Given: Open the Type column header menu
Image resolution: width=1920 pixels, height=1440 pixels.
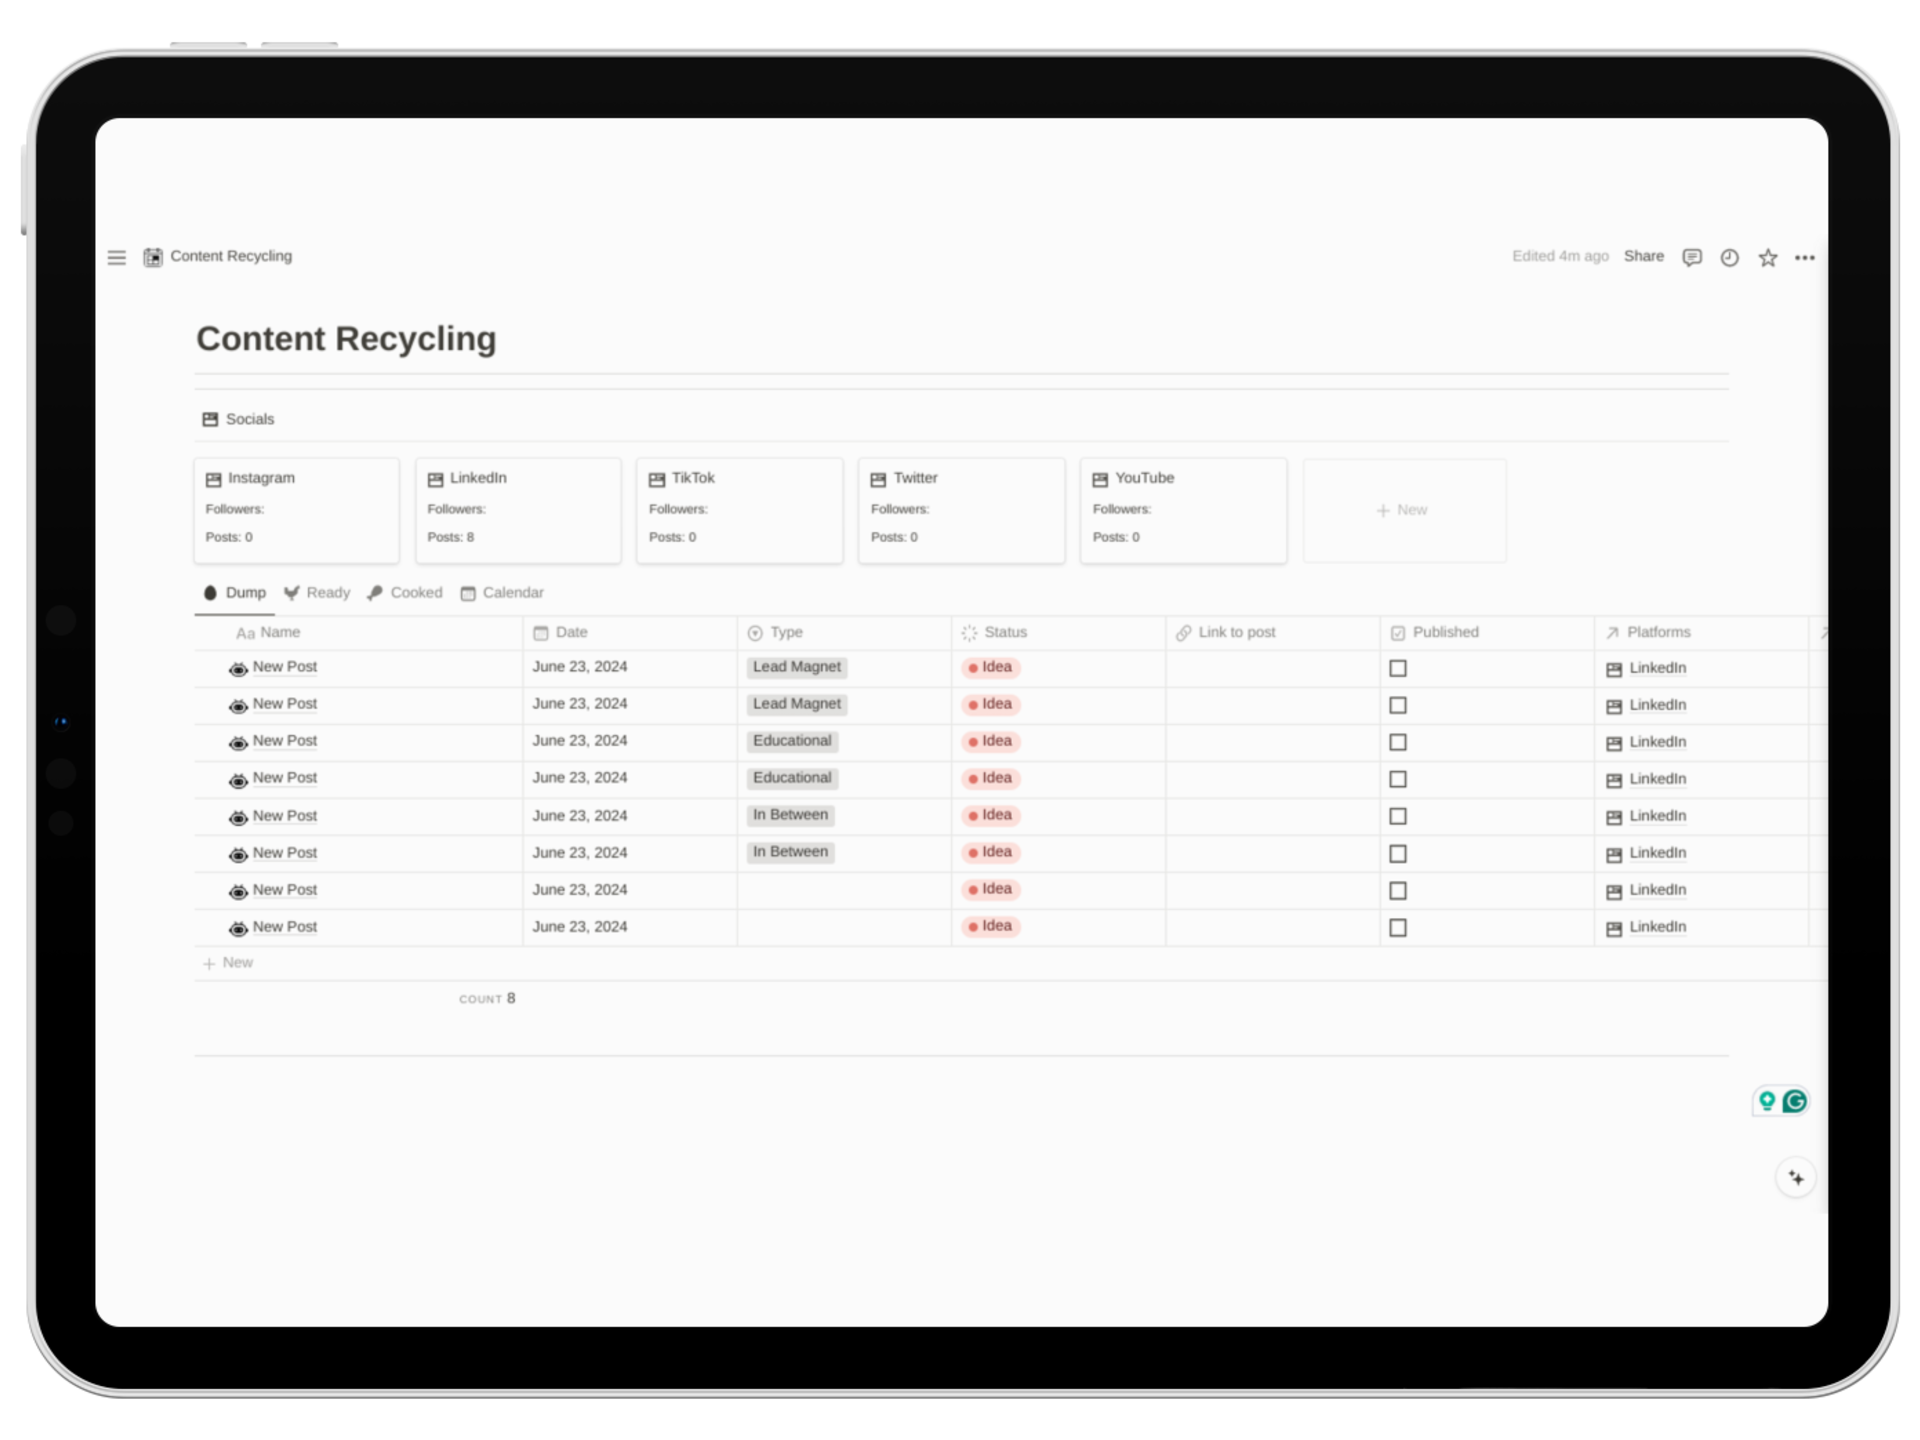Looking at the screenshot, I should click(786, 632).
